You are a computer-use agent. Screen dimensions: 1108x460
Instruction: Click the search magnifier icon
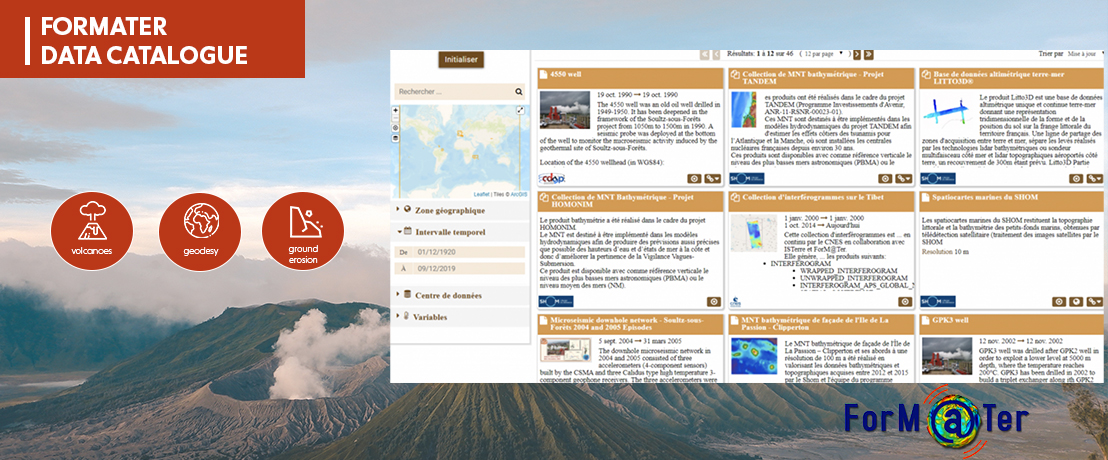pyautogui.click(x=519, y=92)
